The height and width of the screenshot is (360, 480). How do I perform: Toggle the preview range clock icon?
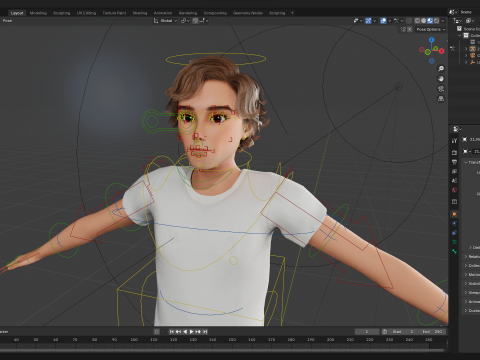(385, 332)
